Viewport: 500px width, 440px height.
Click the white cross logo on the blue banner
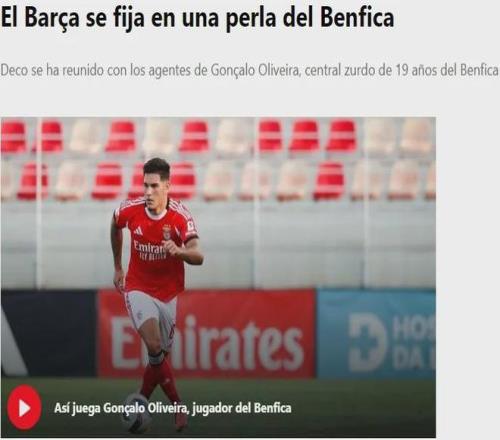(367, 343)
